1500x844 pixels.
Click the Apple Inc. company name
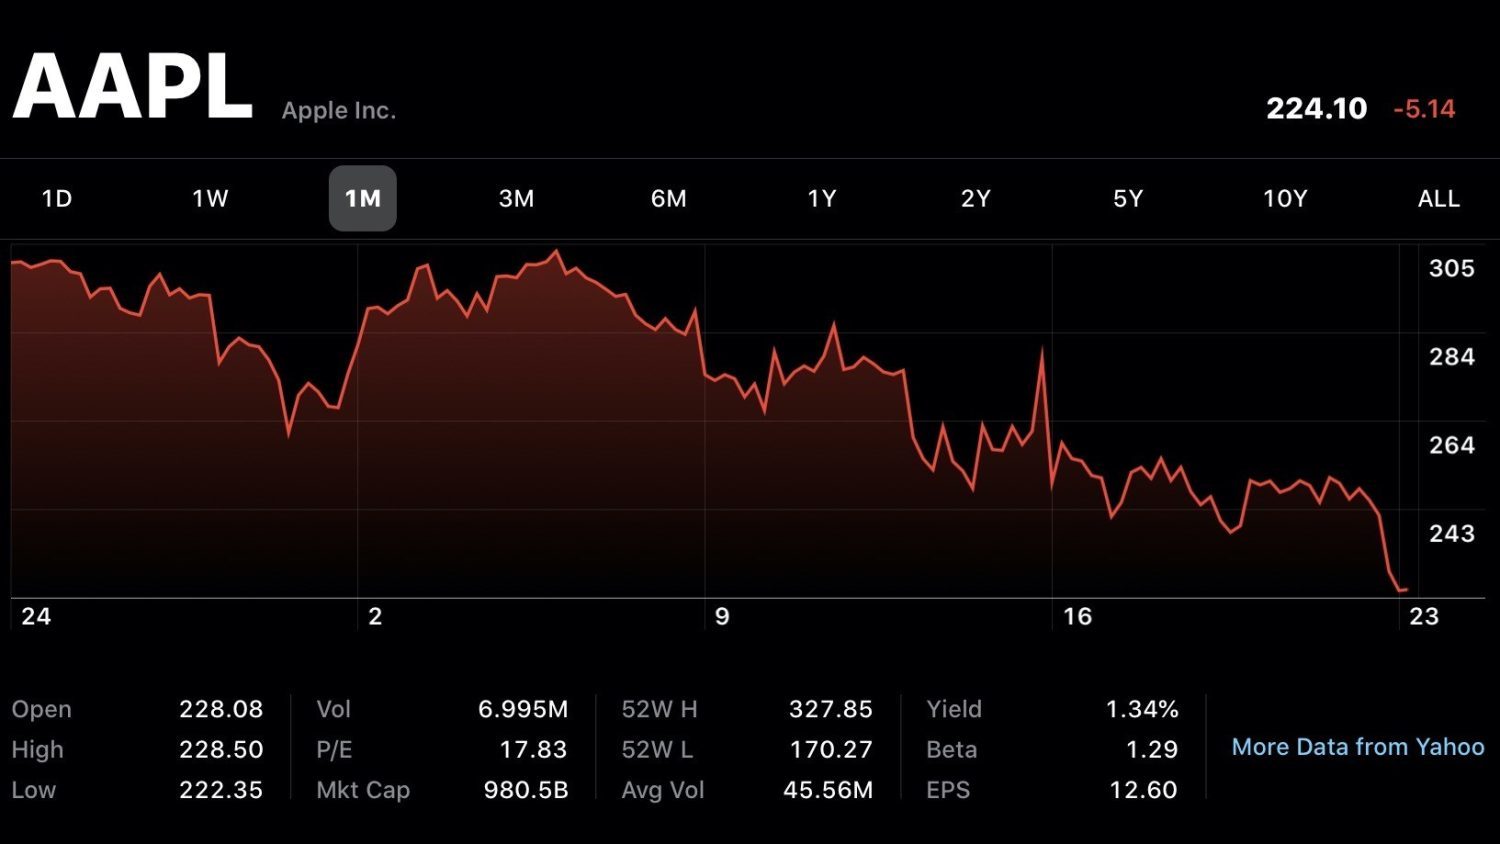click(337, 110)
